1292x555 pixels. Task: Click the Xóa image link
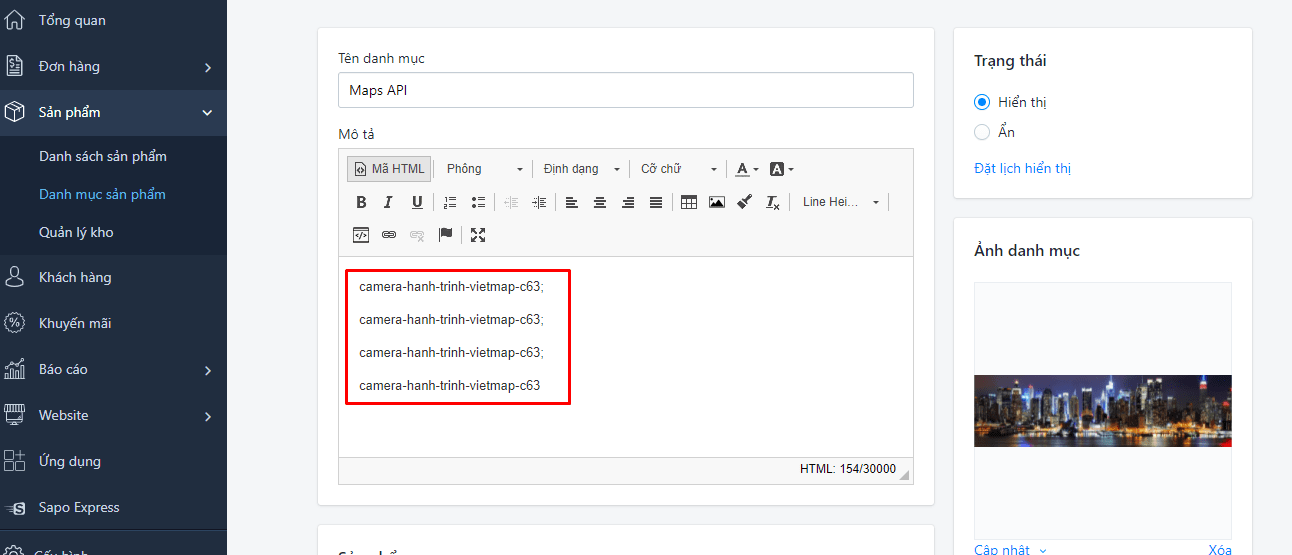(1219, 550)
